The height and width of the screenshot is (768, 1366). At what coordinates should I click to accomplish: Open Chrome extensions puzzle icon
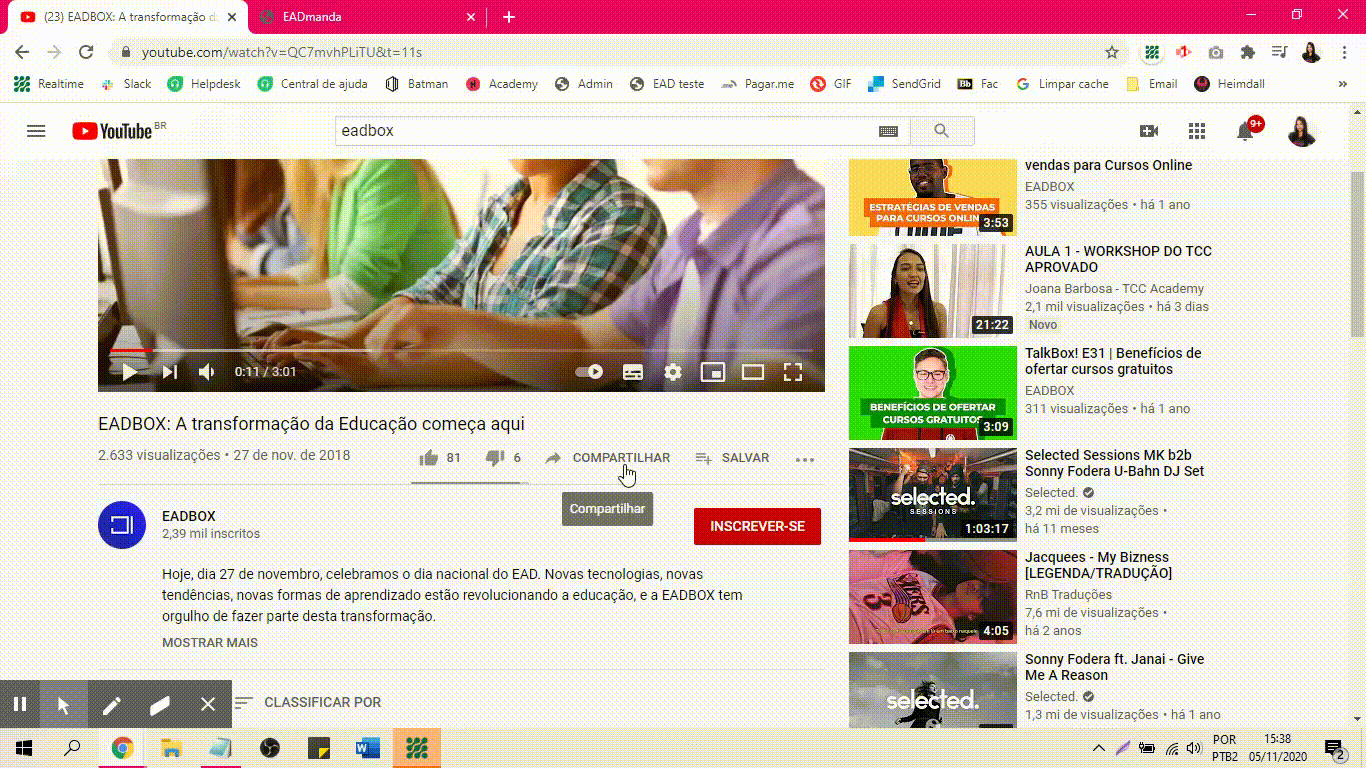[x=1247, y=52]
